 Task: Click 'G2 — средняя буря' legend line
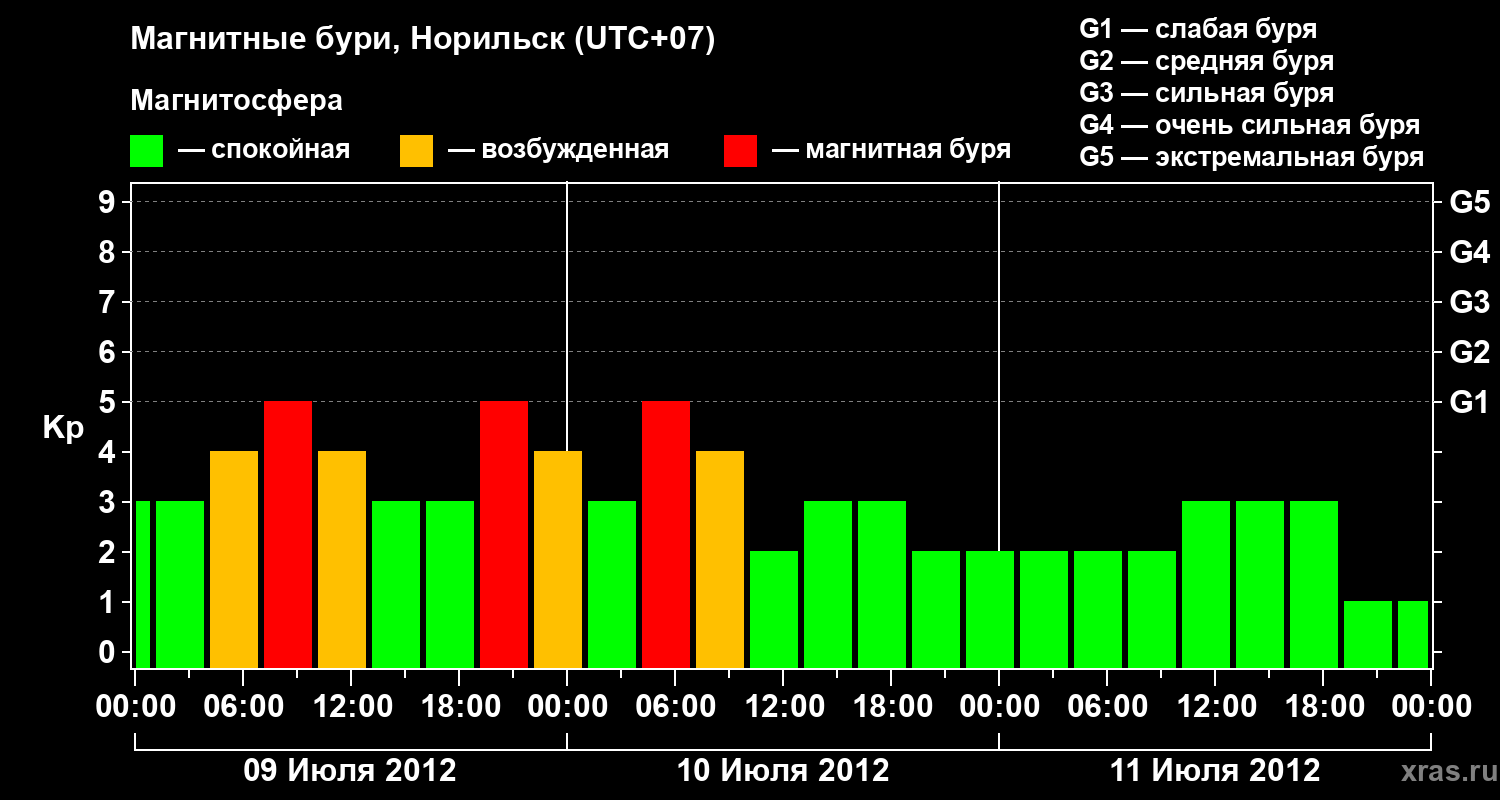[1207, 61]
